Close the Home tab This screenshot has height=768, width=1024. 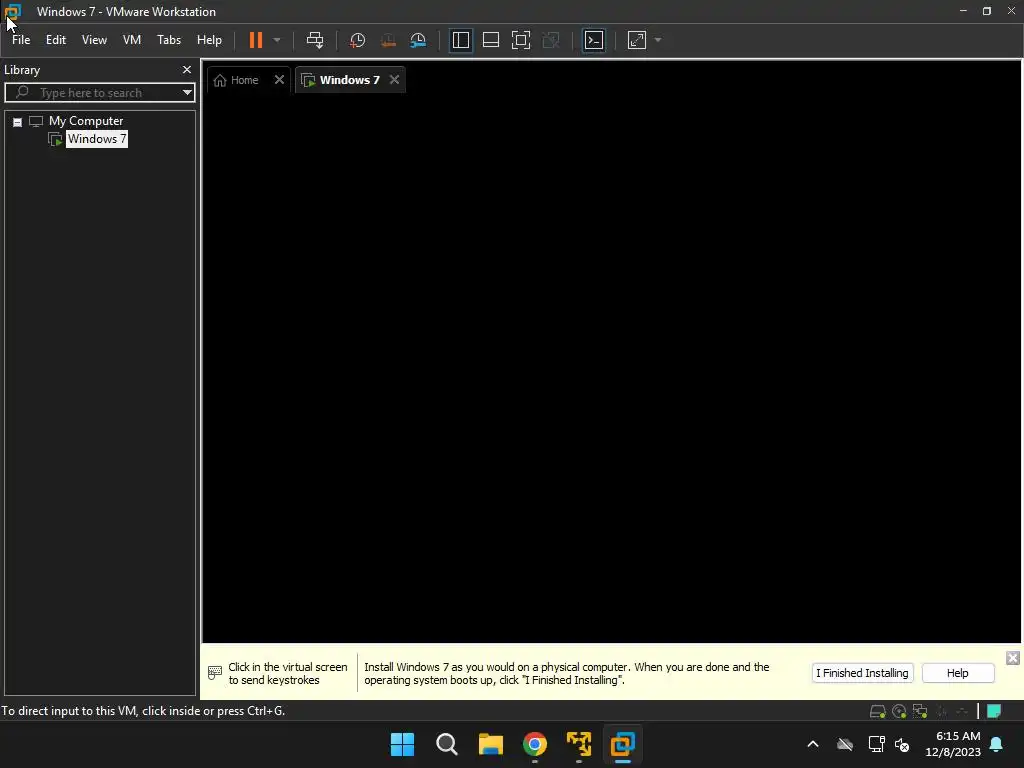click(x=279, y=80)
